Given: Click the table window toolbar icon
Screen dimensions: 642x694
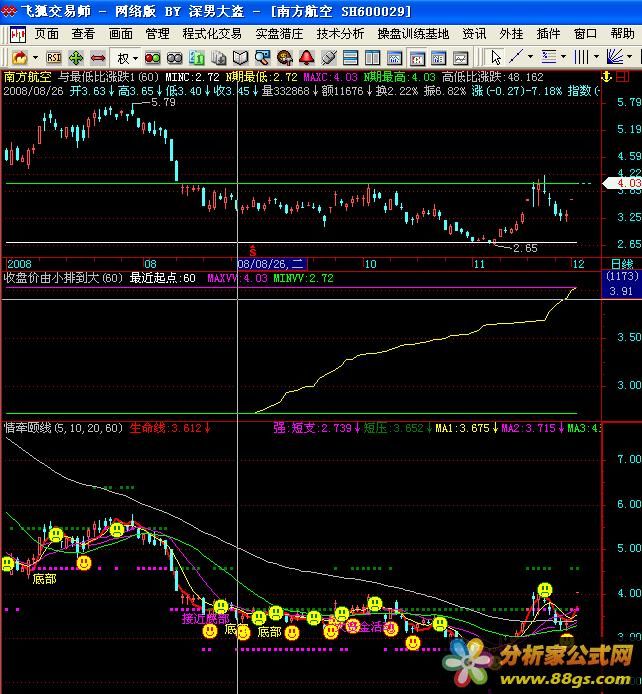Looking at the screenshot, I should 438,58.
